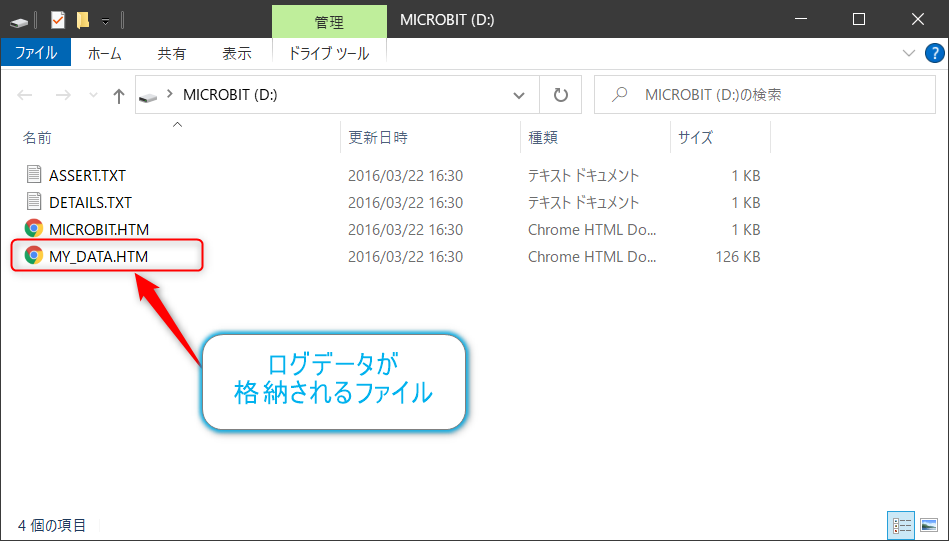Open the ファイル menu tab
The width and height of the screenshot is (949, 541).
tap(36, 53)
